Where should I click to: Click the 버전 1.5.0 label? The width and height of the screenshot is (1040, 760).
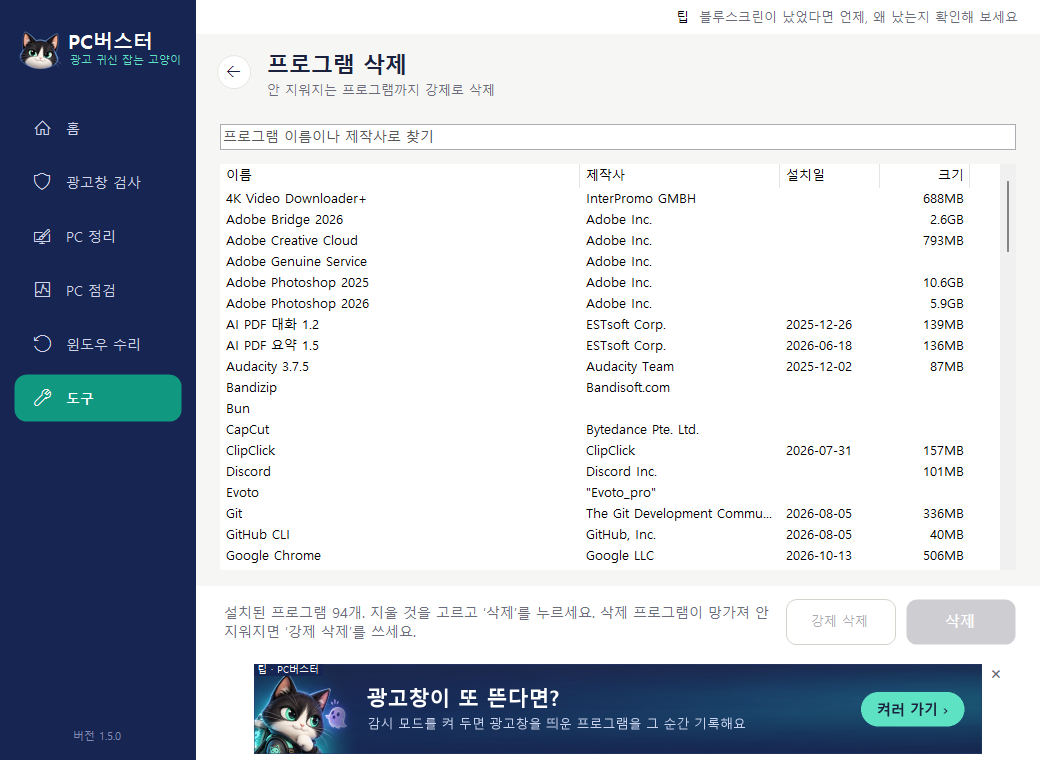point(97,735)
